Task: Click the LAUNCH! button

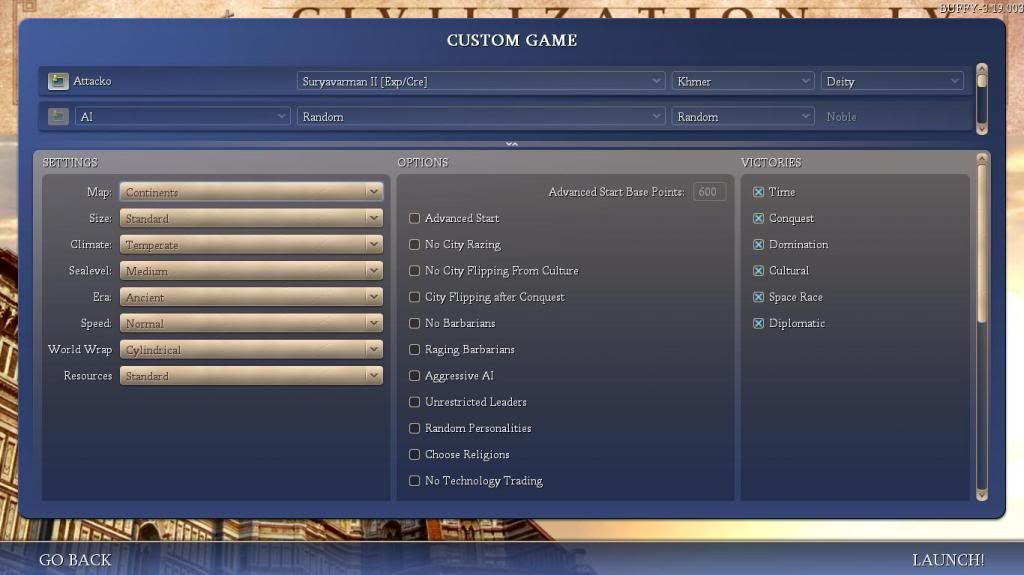Action: click(x=948, y=560)
